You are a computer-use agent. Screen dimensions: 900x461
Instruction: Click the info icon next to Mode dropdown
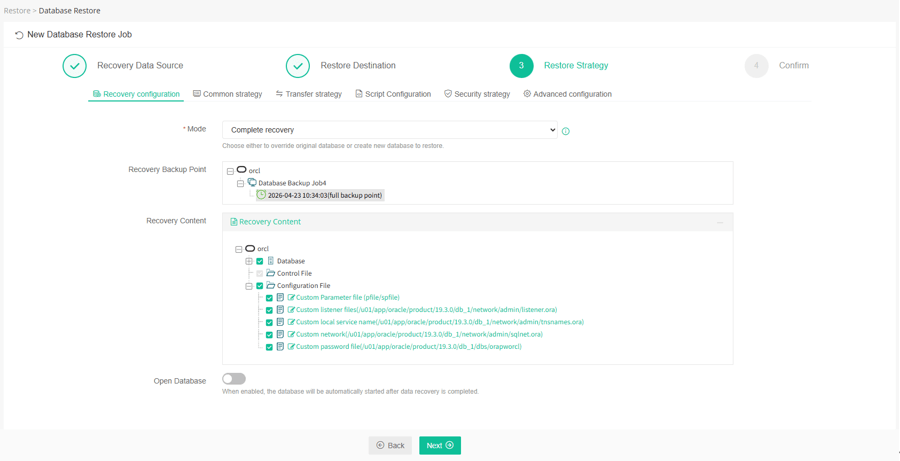(566, 131)
